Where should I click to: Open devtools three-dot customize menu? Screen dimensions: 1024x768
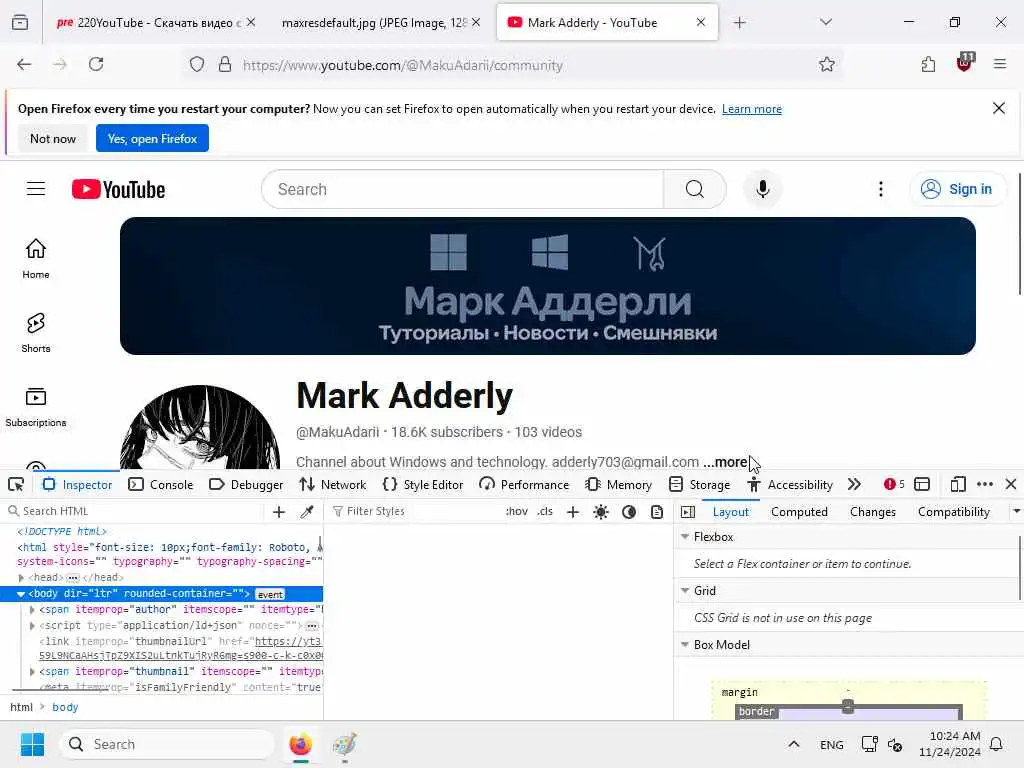[x=985, y=484]
